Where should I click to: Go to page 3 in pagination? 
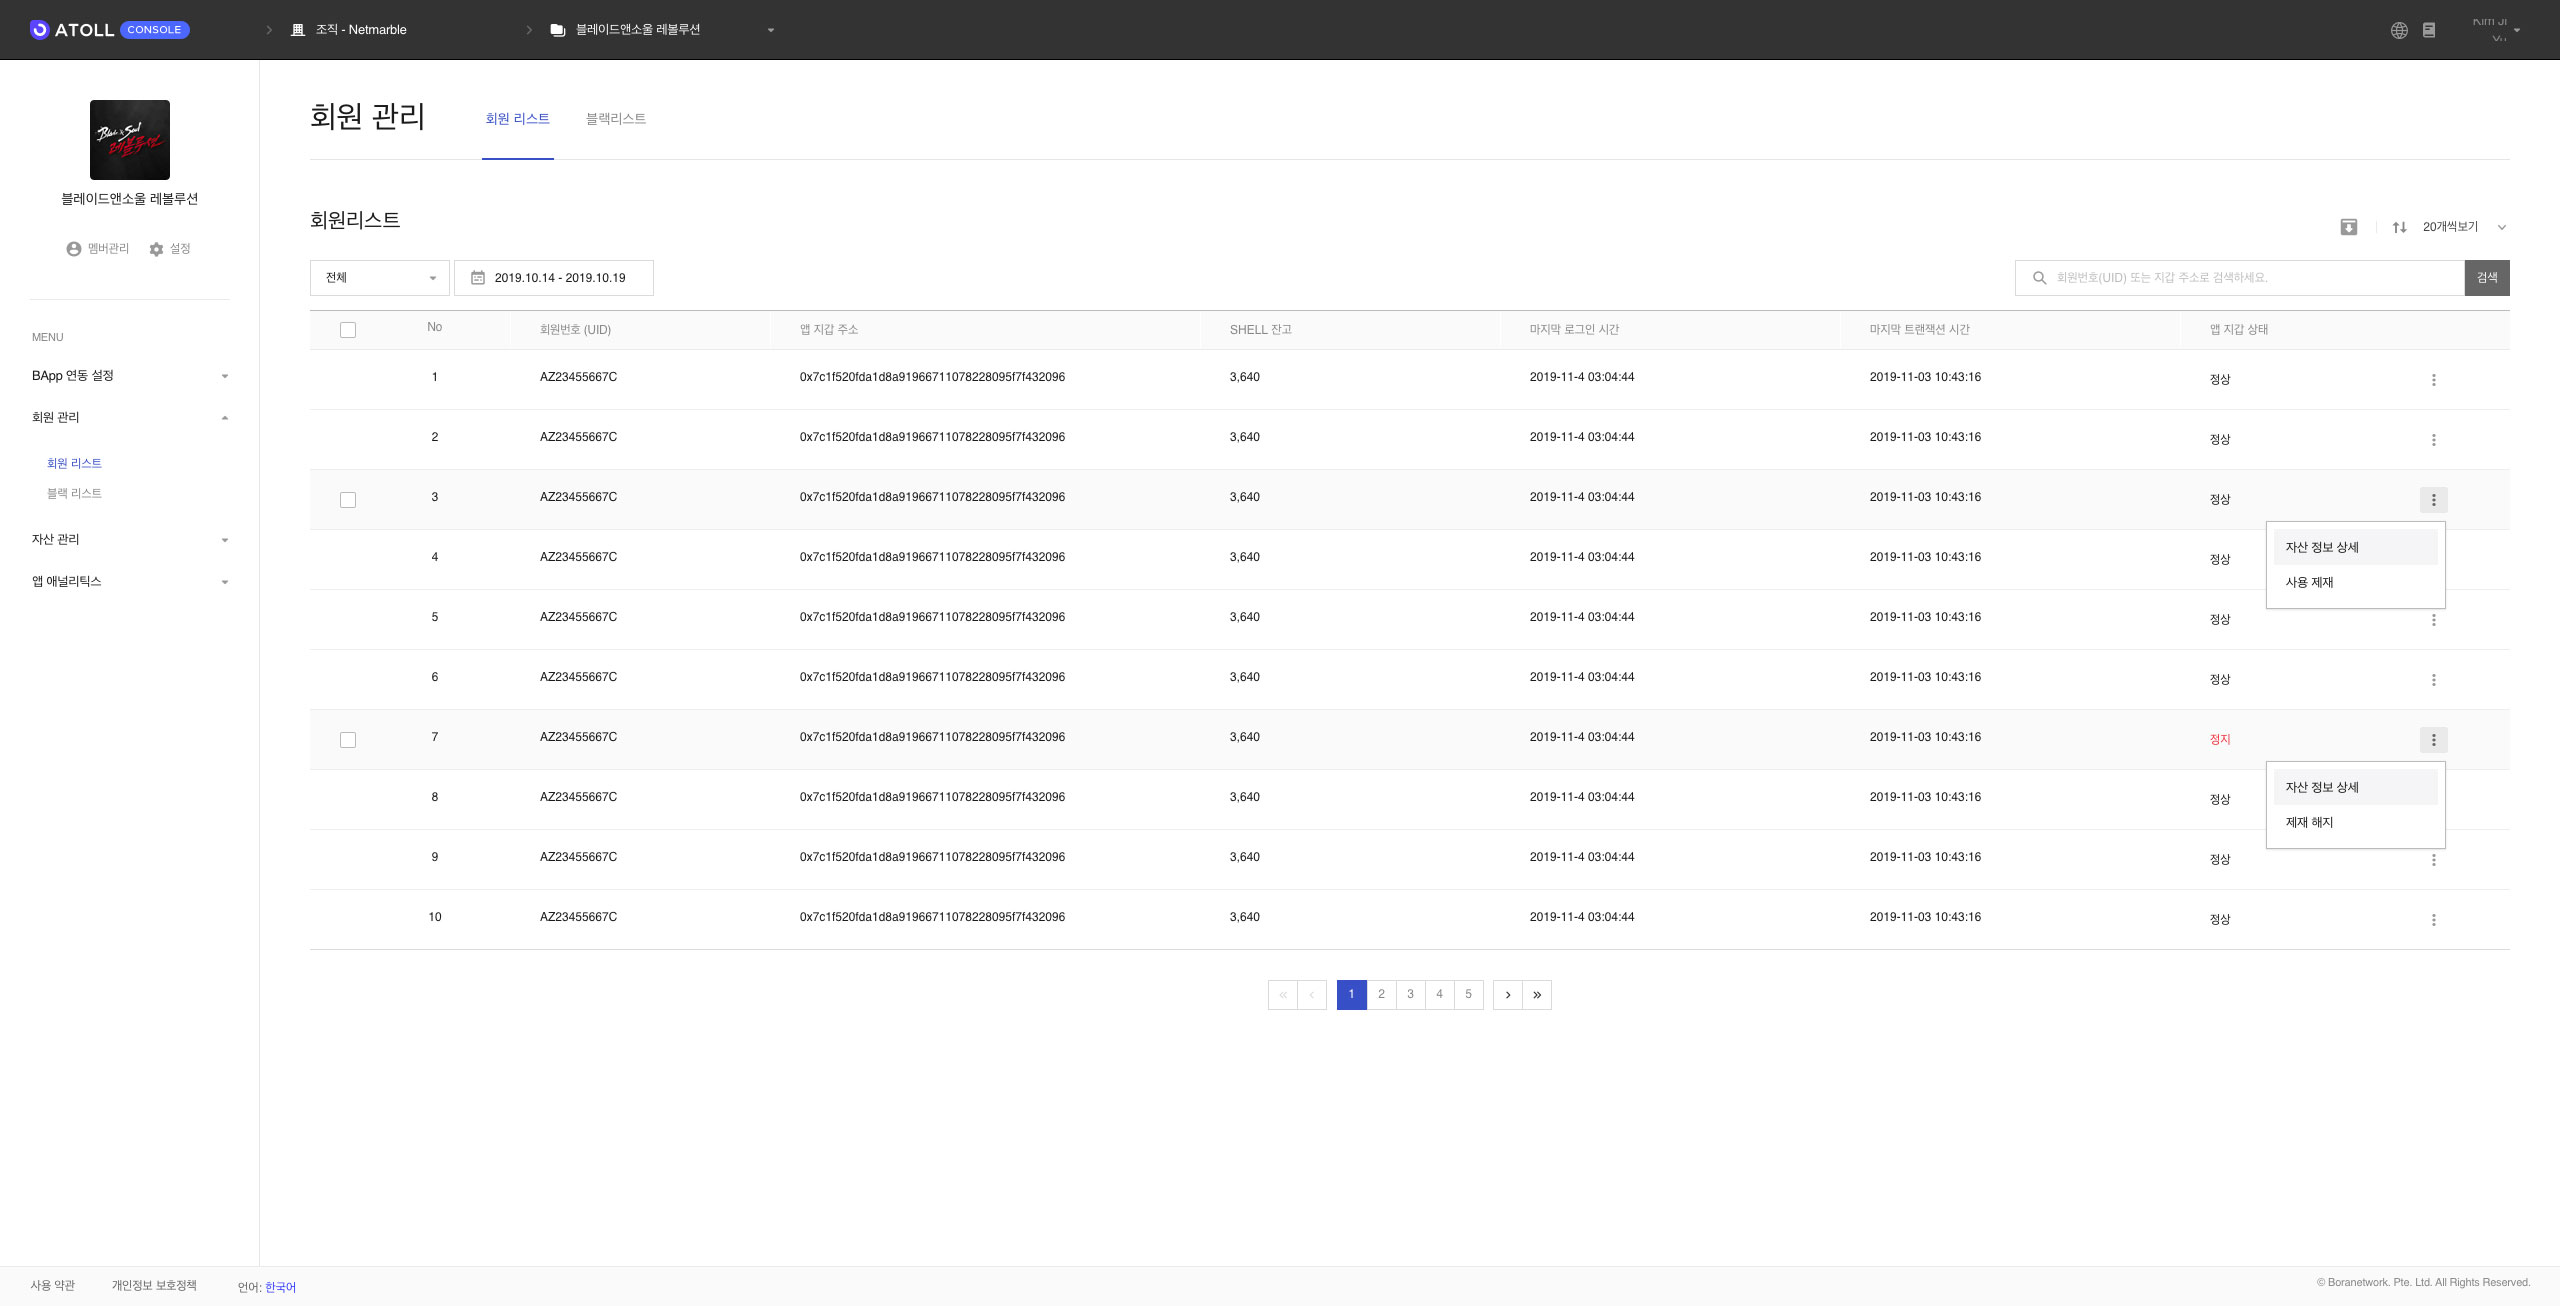[x=1410, y=994]
